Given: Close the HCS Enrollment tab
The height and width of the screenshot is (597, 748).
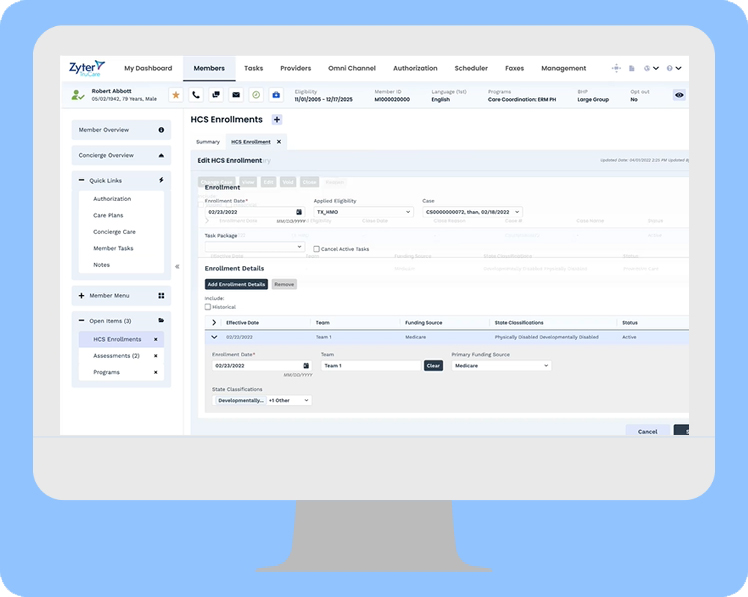Looking at the screenshot, I should coord(279,142).
